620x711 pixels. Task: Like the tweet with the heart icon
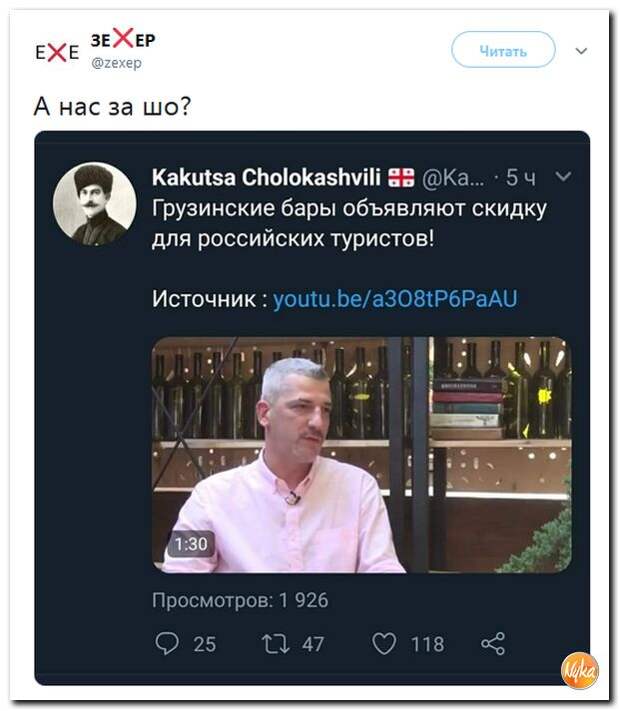[384, 643]
